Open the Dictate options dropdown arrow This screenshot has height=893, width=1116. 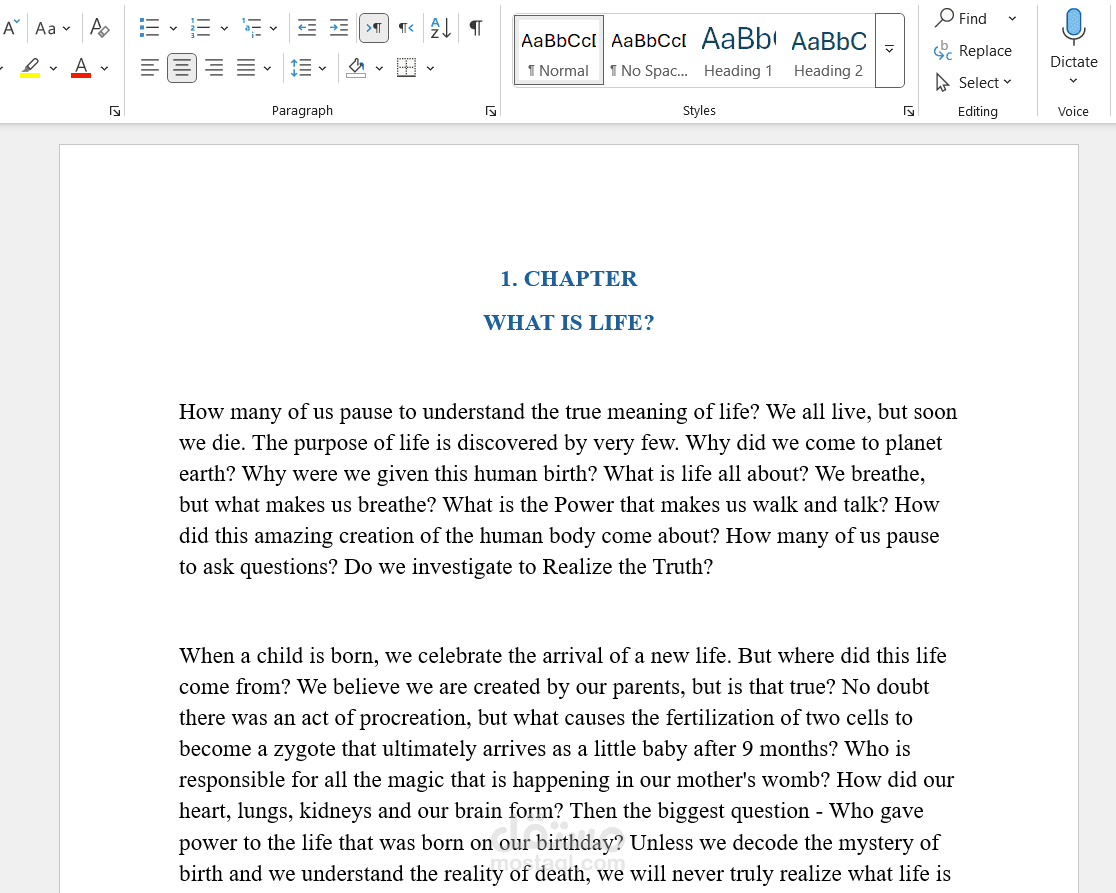1073,81
